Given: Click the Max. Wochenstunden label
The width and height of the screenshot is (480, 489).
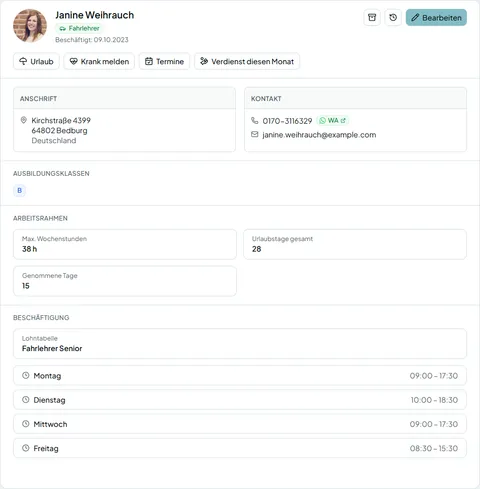Looking at the screenshot, I should pyautogui.click(x=54, y=239).
